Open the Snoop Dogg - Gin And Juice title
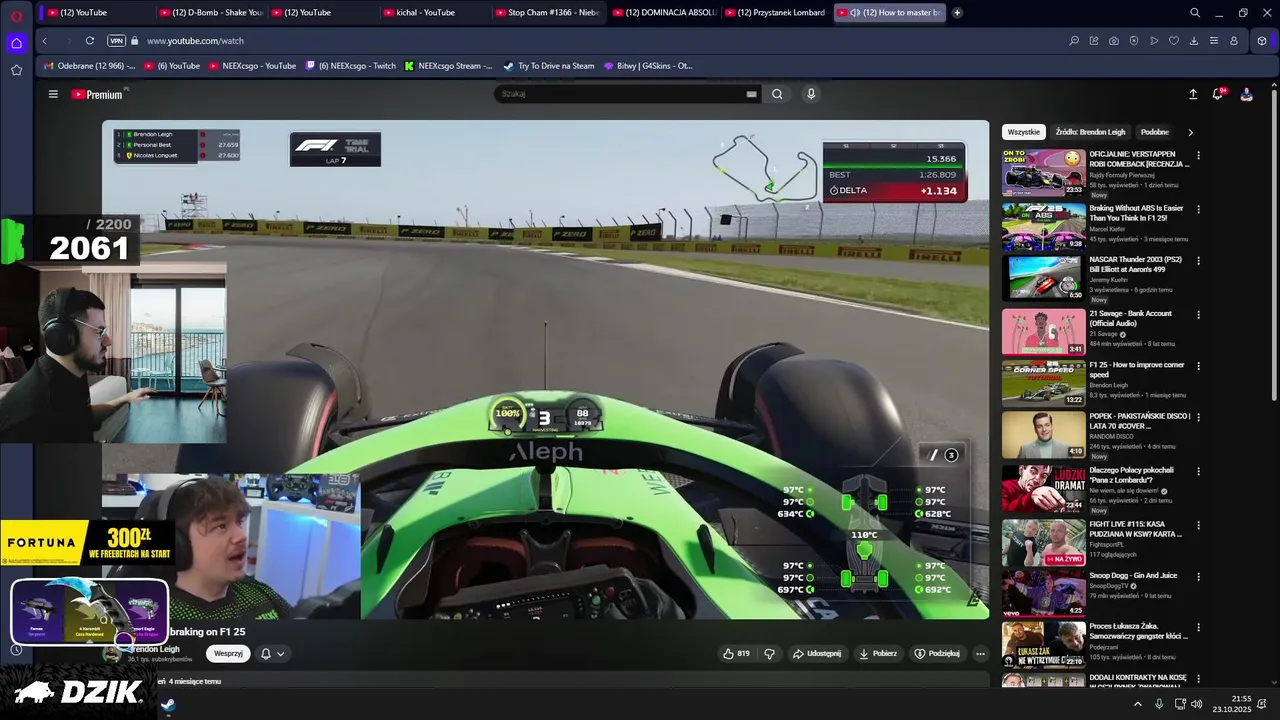The image size is (1280, 720). click(1133, 576)
